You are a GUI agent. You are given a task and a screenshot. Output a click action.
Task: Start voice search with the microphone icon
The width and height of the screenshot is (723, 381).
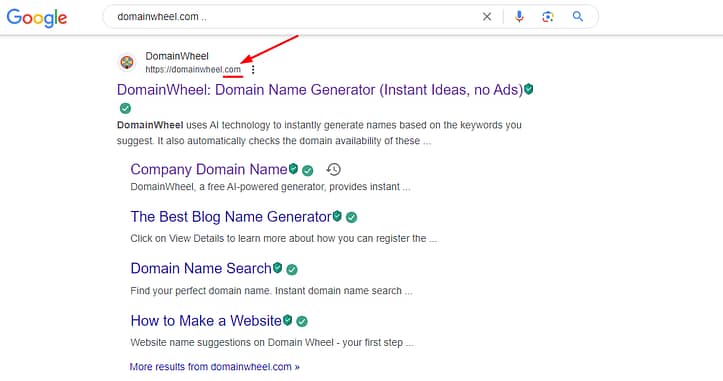(519, 17)
